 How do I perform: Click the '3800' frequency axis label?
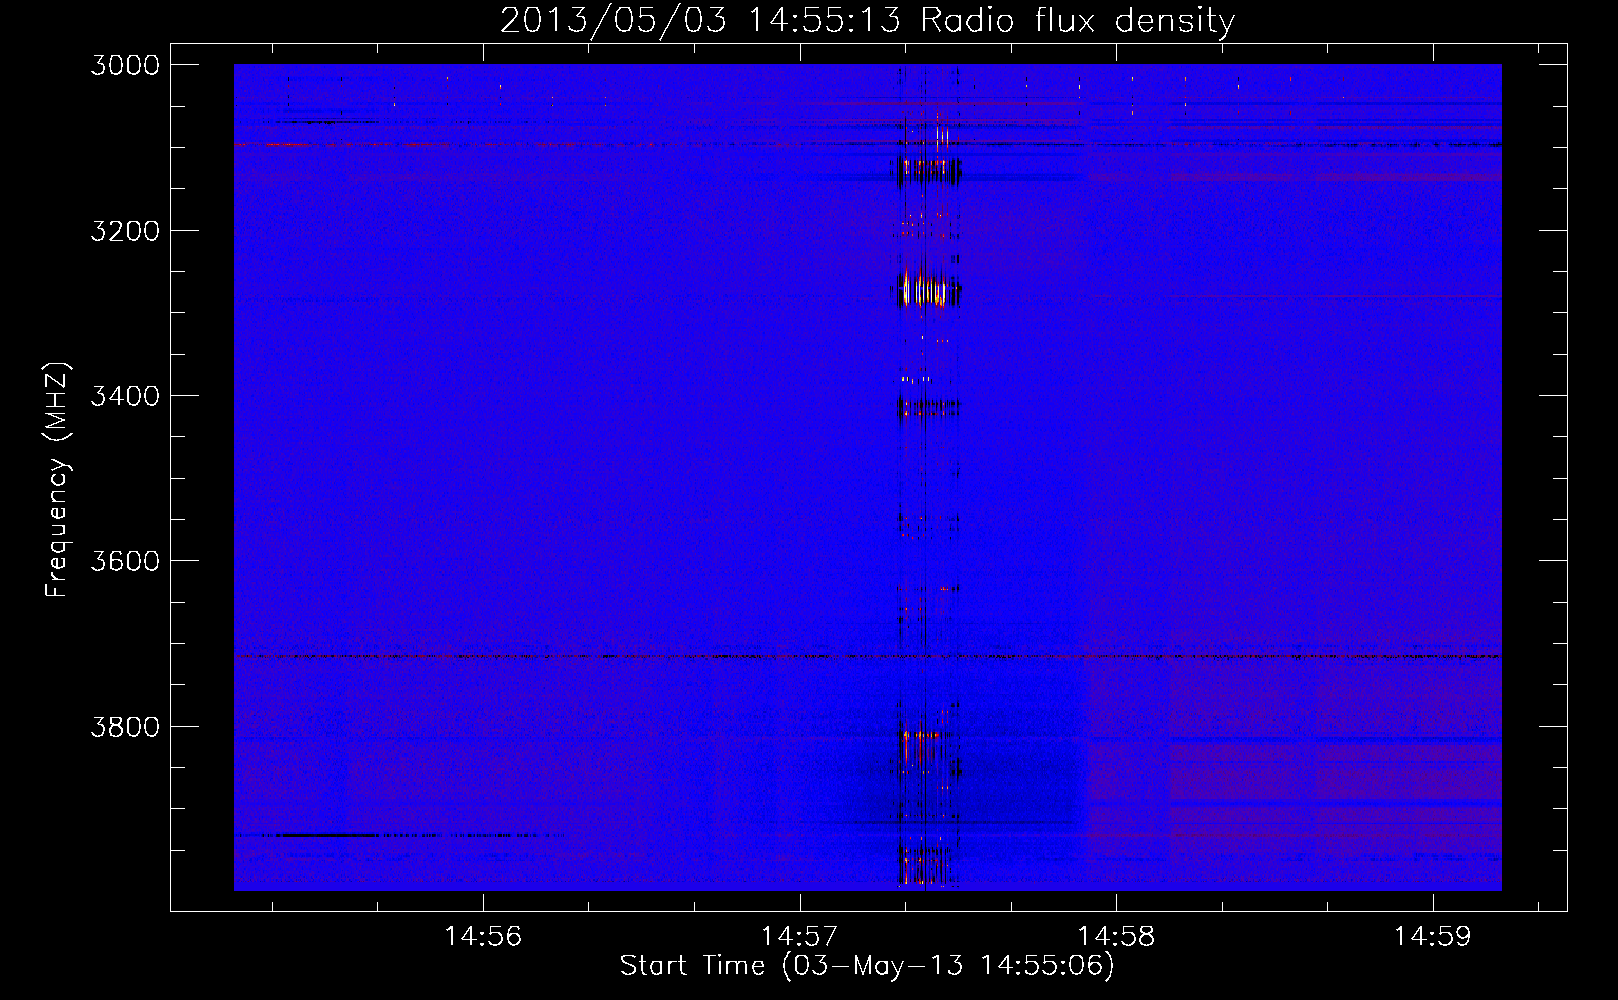click(x=125, y=726)
